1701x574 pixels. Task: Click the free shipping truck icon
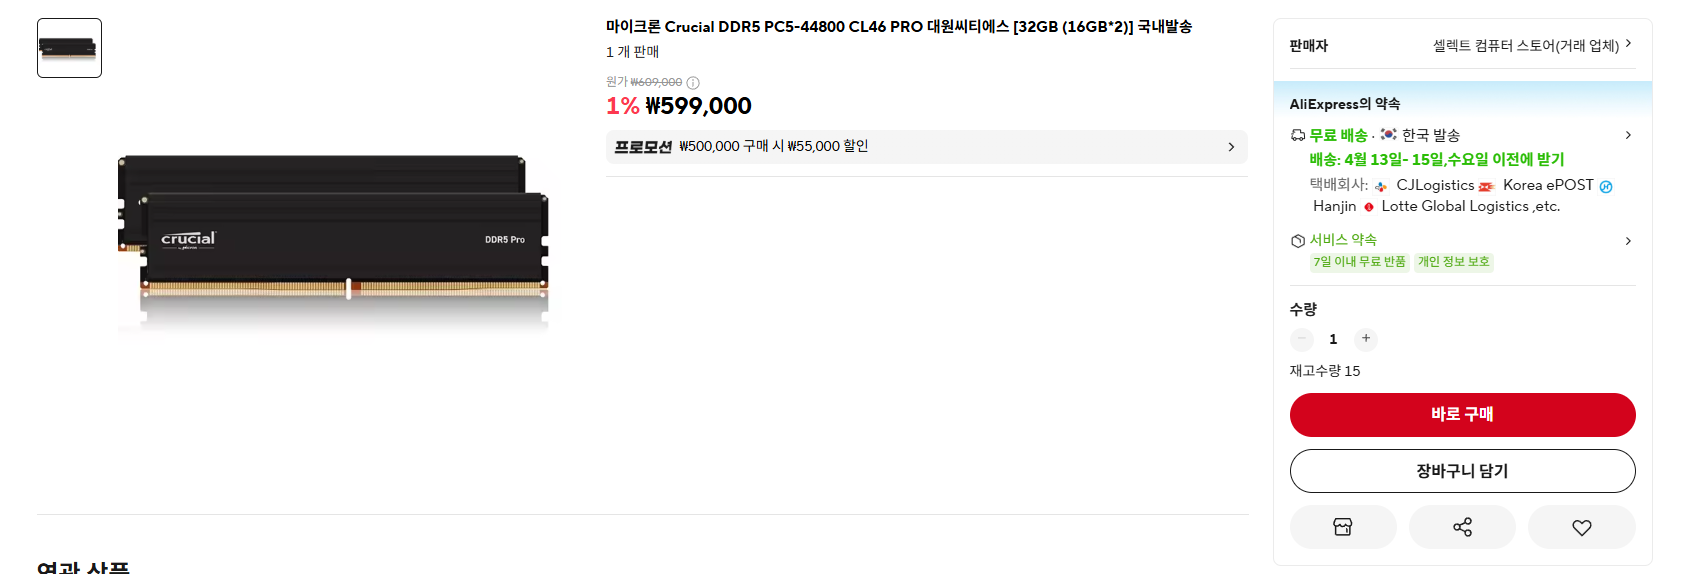click(x=1298, y=135)
